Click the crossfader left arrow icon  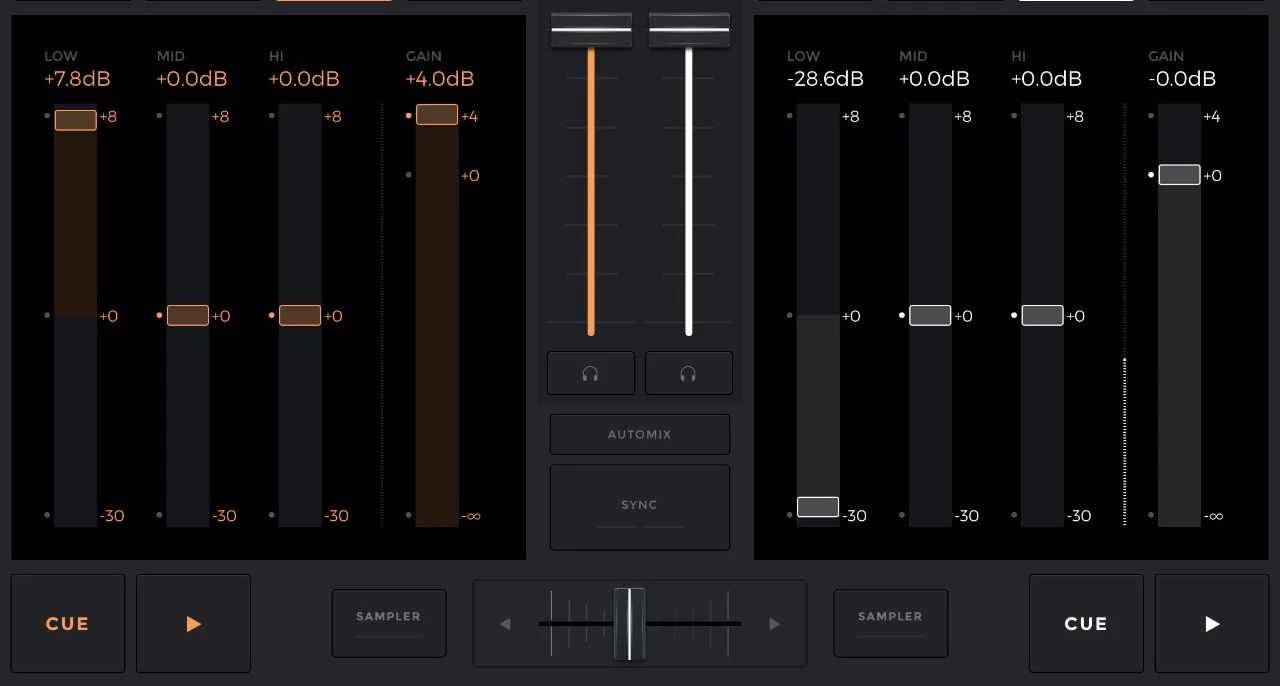[505, 624]
